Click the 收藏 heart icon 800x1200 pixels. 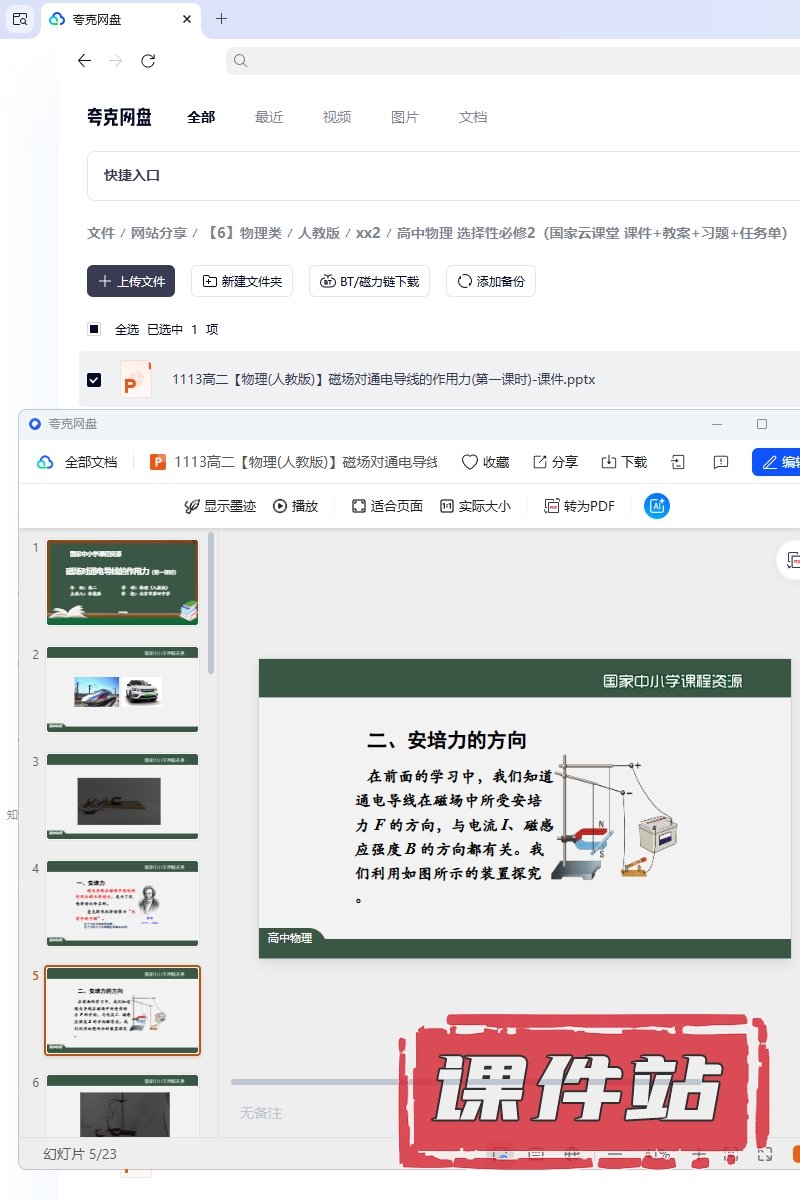470,462
